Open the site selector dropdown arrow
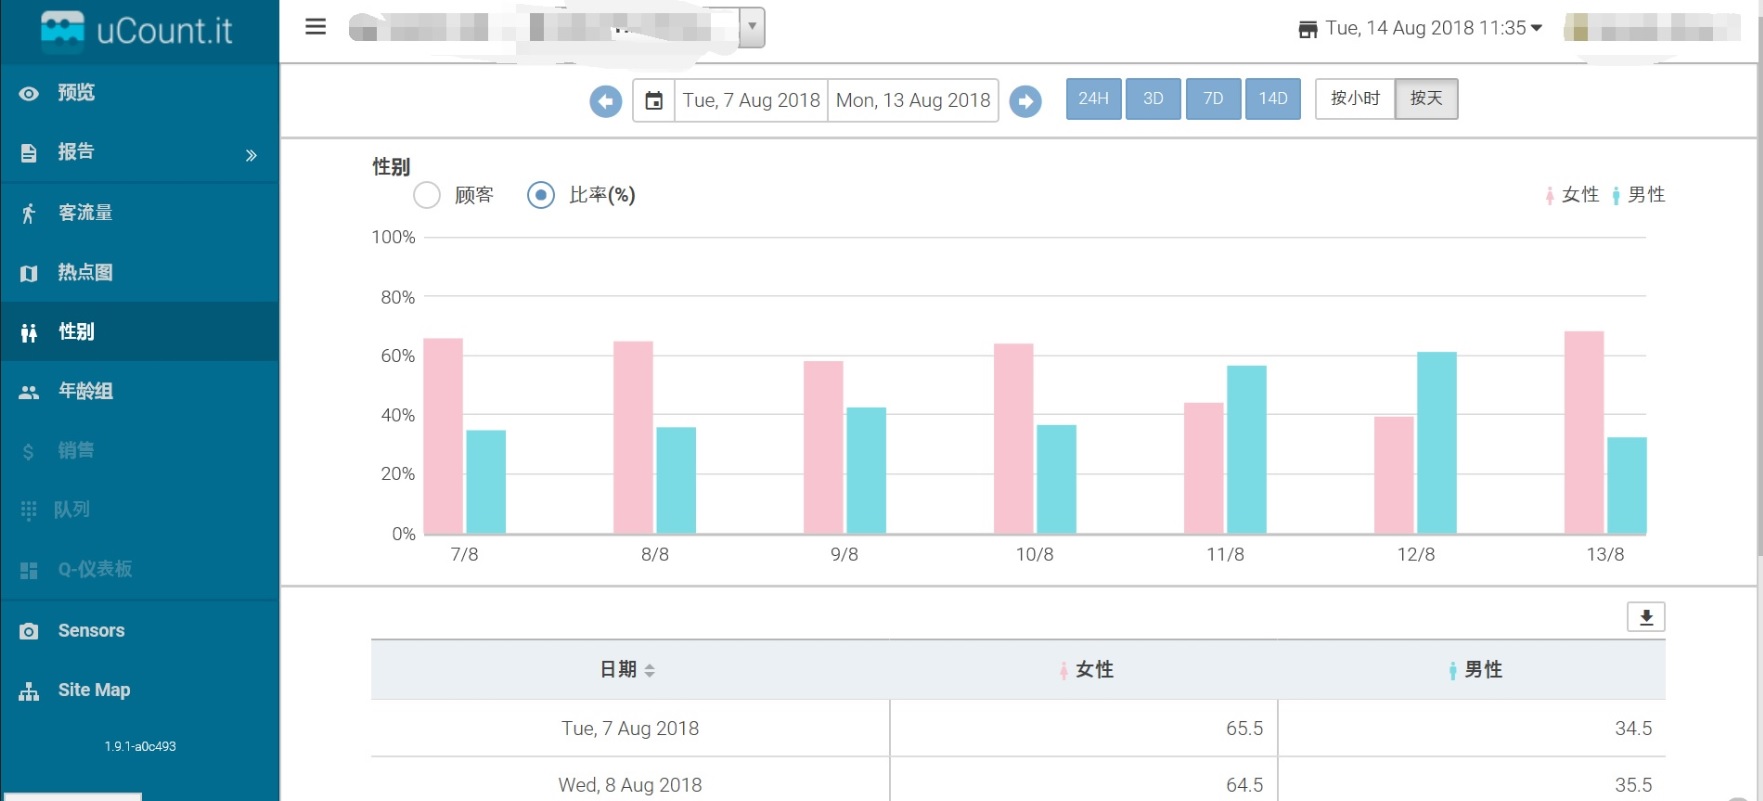The width and height of the screenshot is (1763, 801). click(x=753, y=27)
